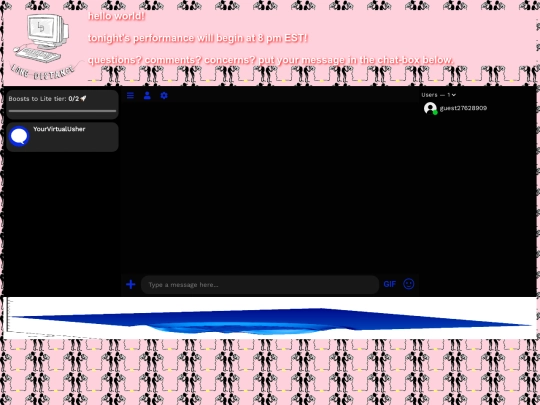Open the emoji smiley picker

(x=409, y=284)
